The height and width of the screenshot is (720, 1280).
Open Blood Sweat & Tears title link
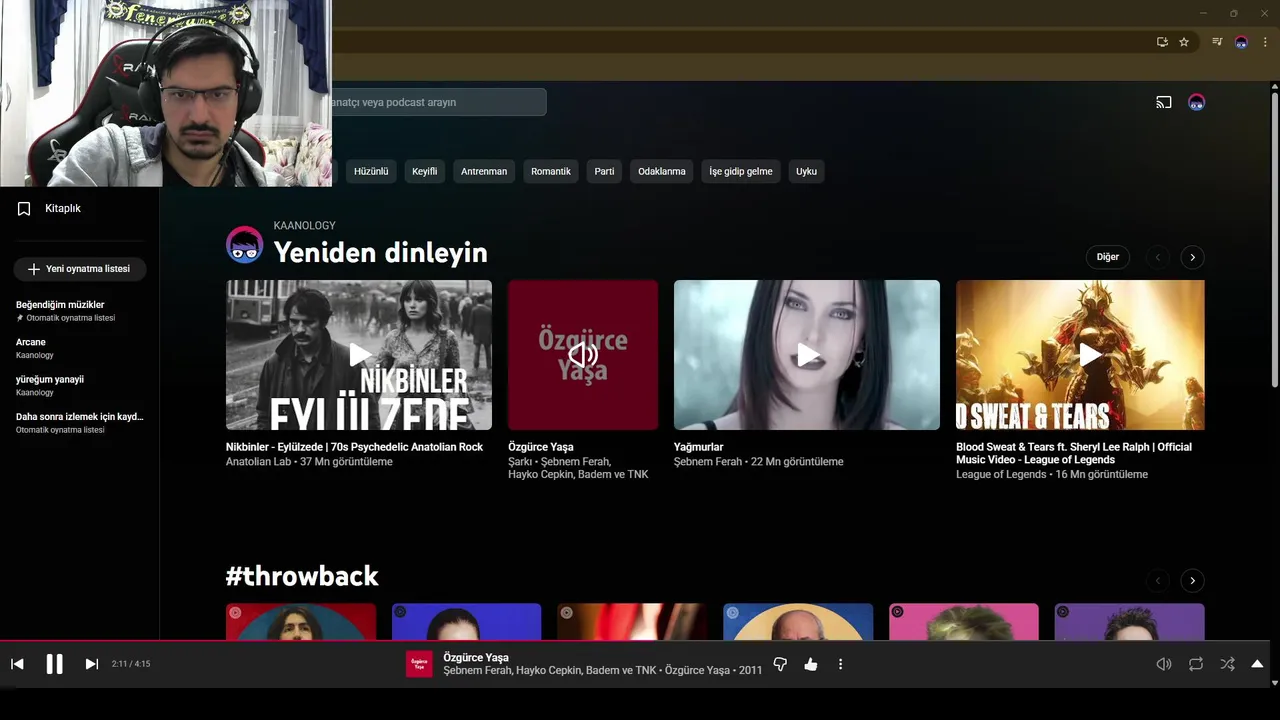(x=1074, y=453)
